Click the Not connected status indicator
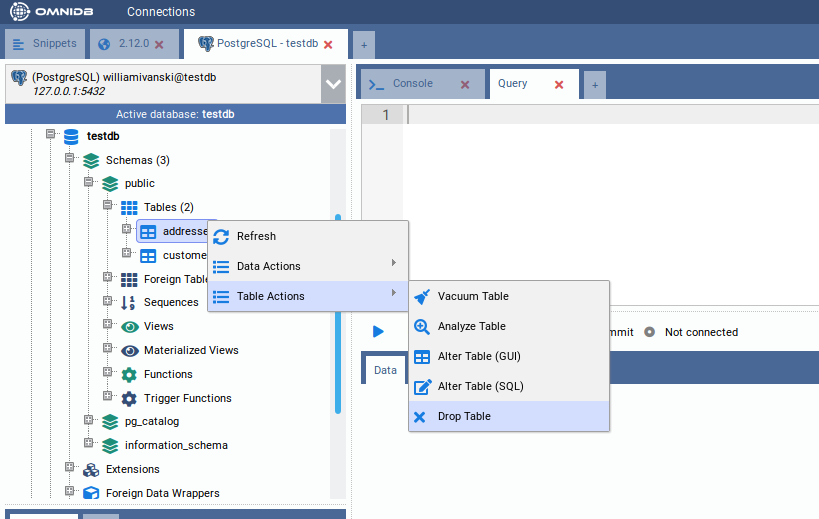Viewport: 819px width, 519px height. click(693, 332)
